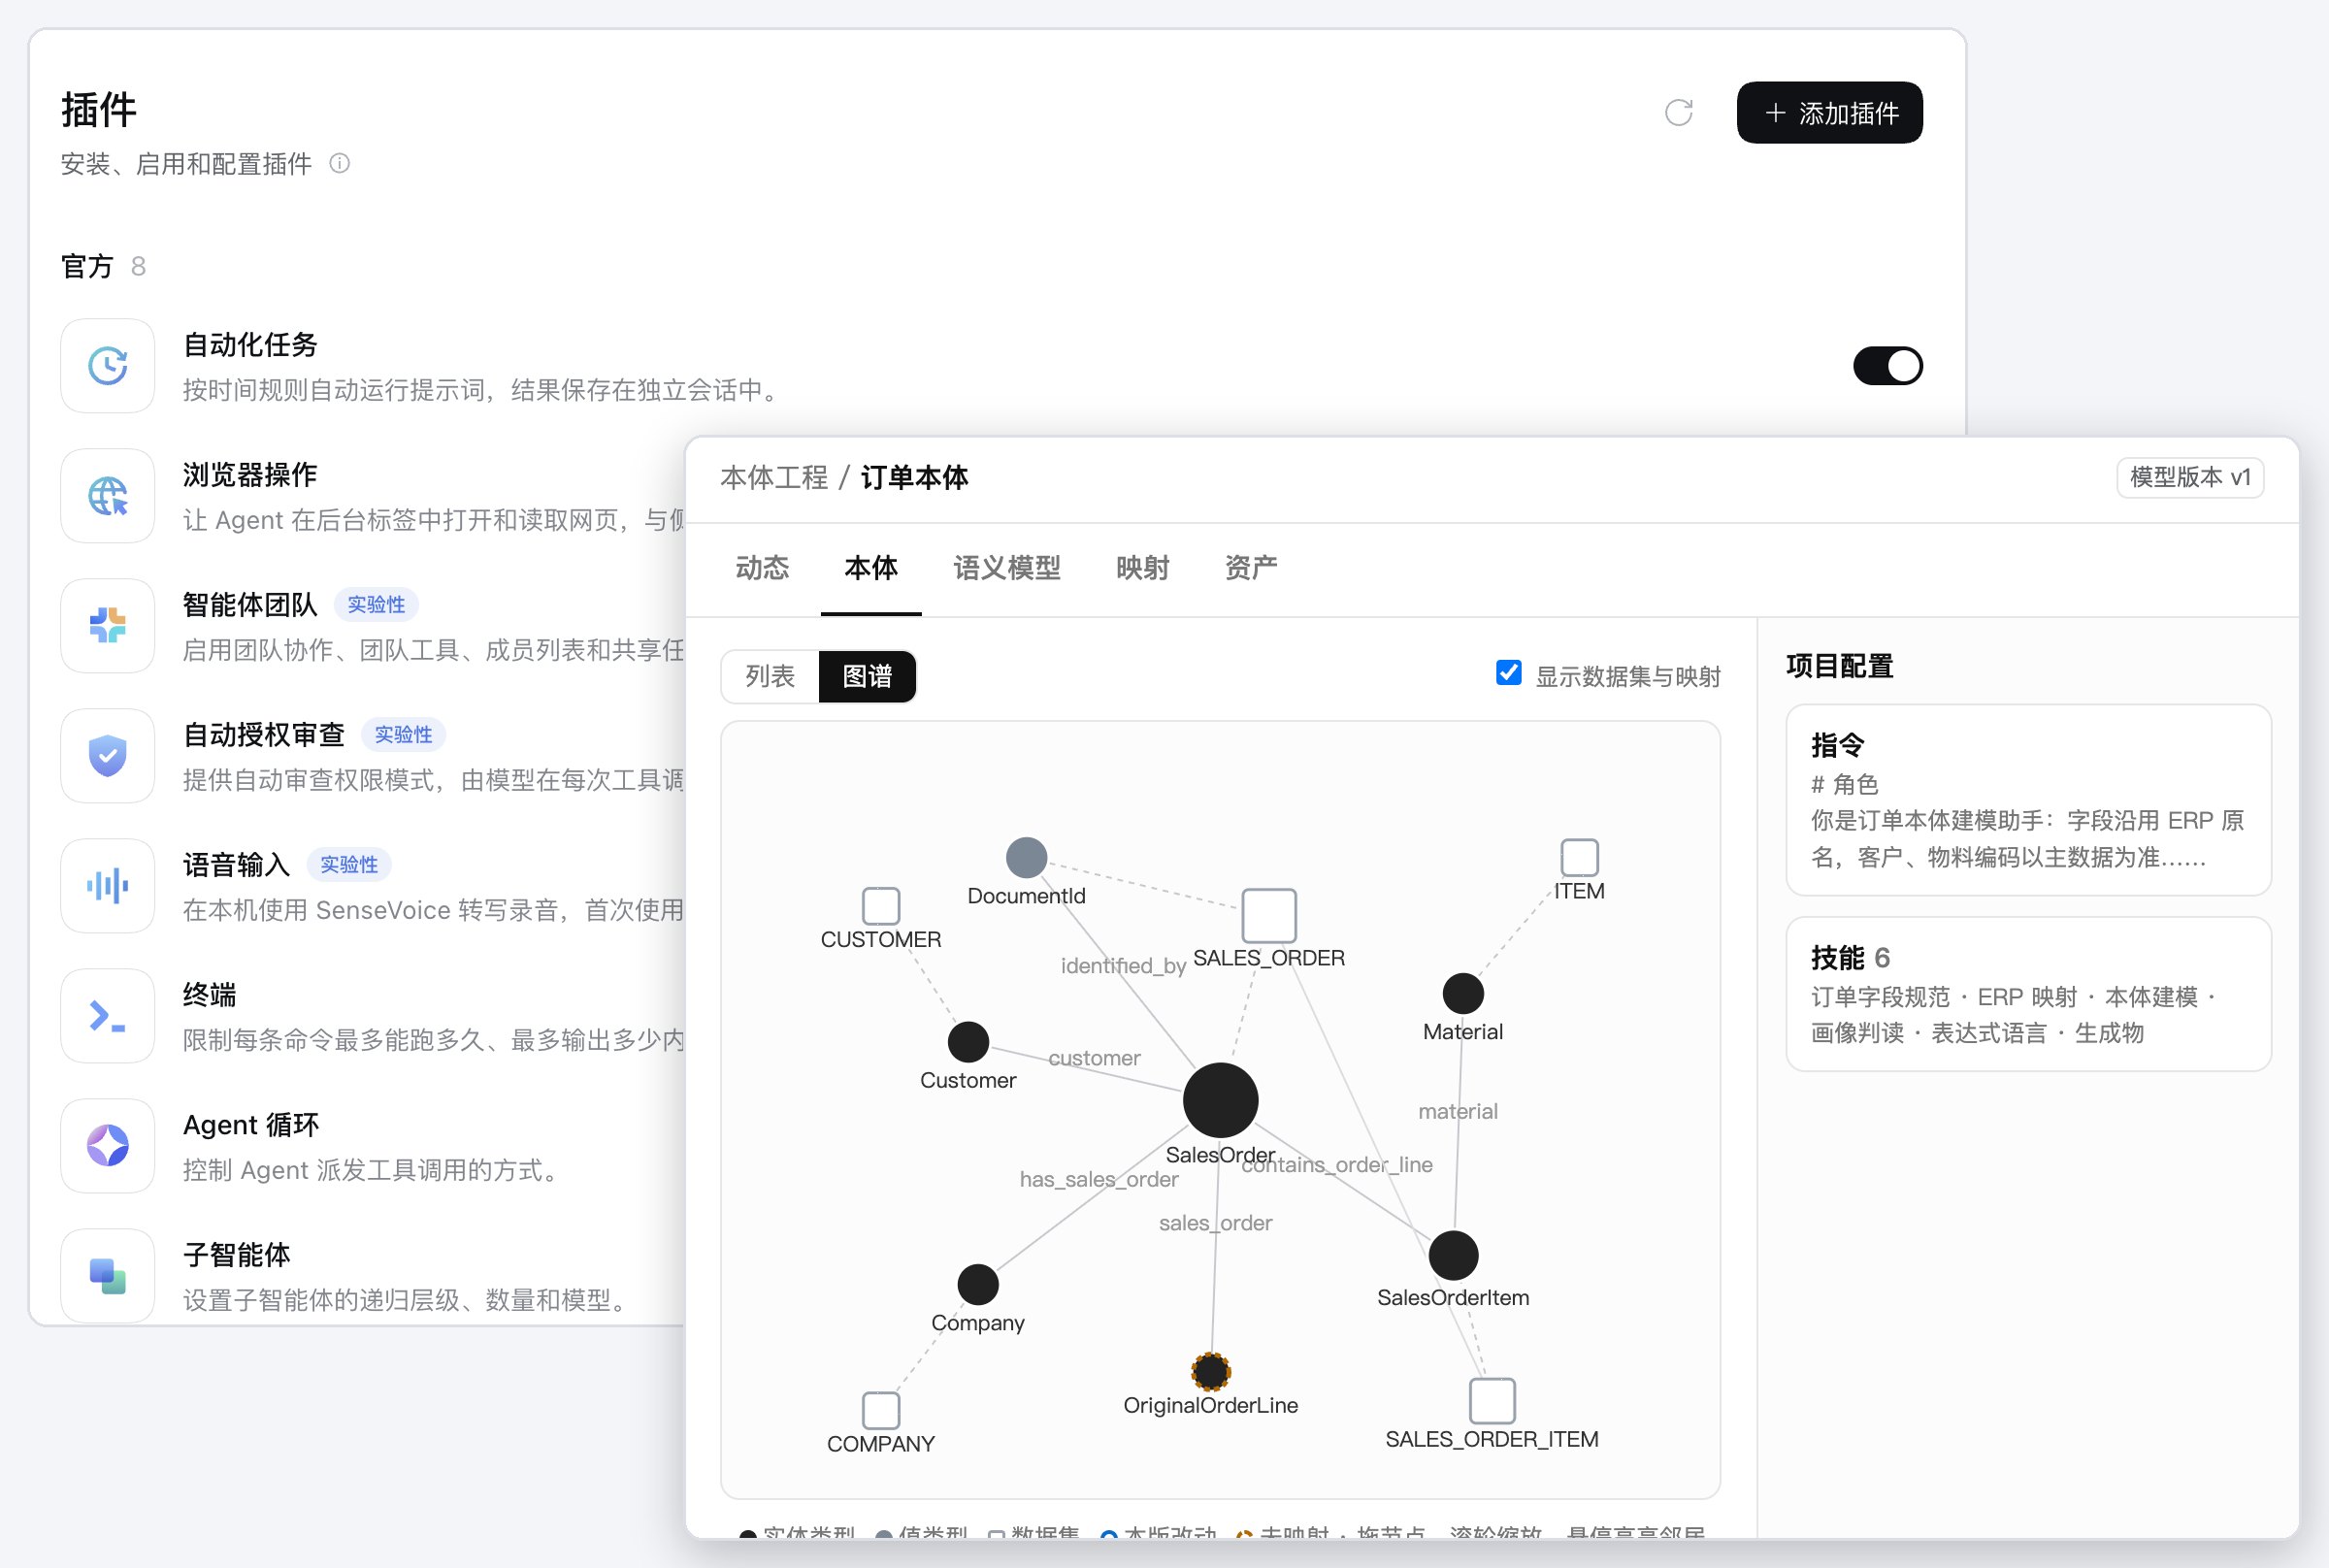
Task: Open the 技能 6 configuration card
Action: [x=2028, y=994]
